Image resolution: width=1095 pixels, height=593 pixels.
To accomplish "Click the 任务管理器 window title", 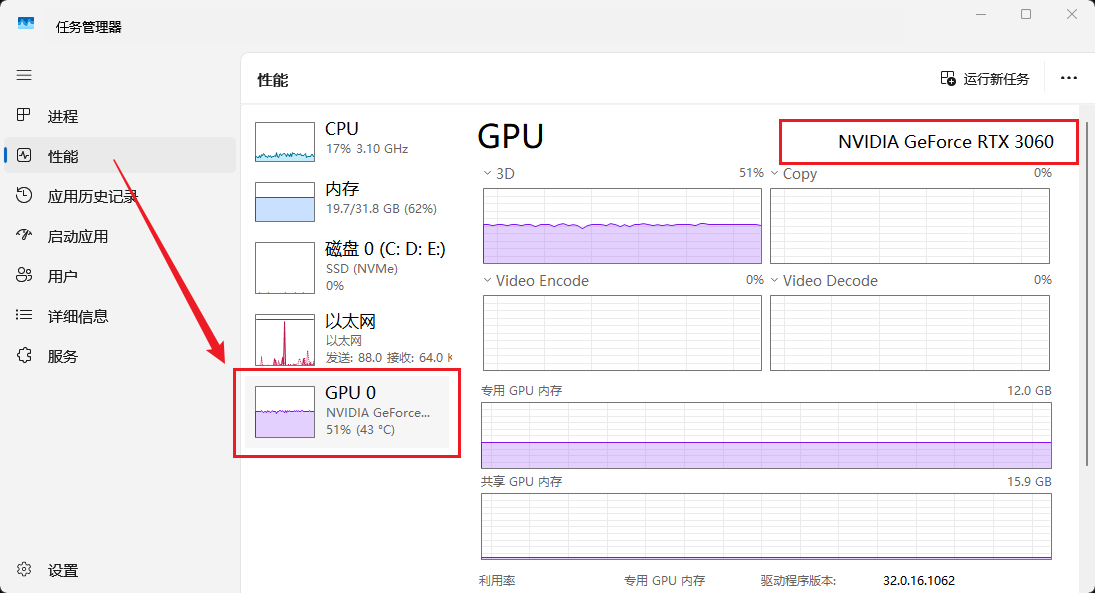I will point(89,27).
